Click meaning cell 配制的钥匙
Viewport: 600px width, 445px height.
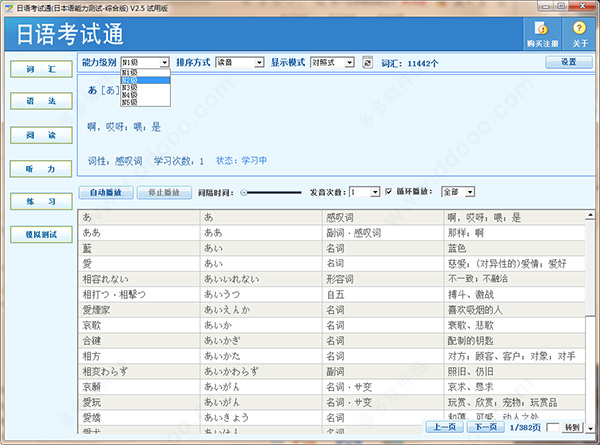click(514, 341)
